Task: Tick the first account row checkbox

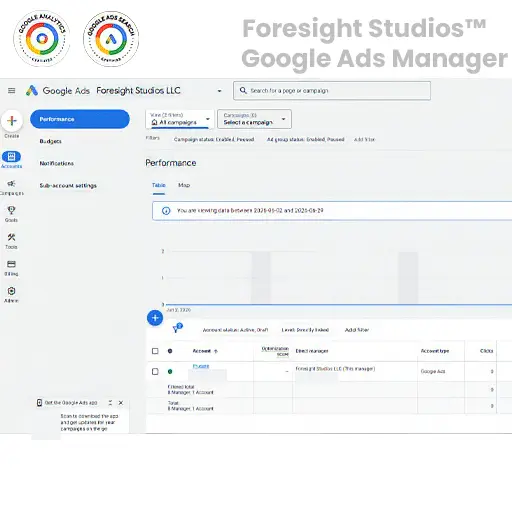Action: coord(155,371)
